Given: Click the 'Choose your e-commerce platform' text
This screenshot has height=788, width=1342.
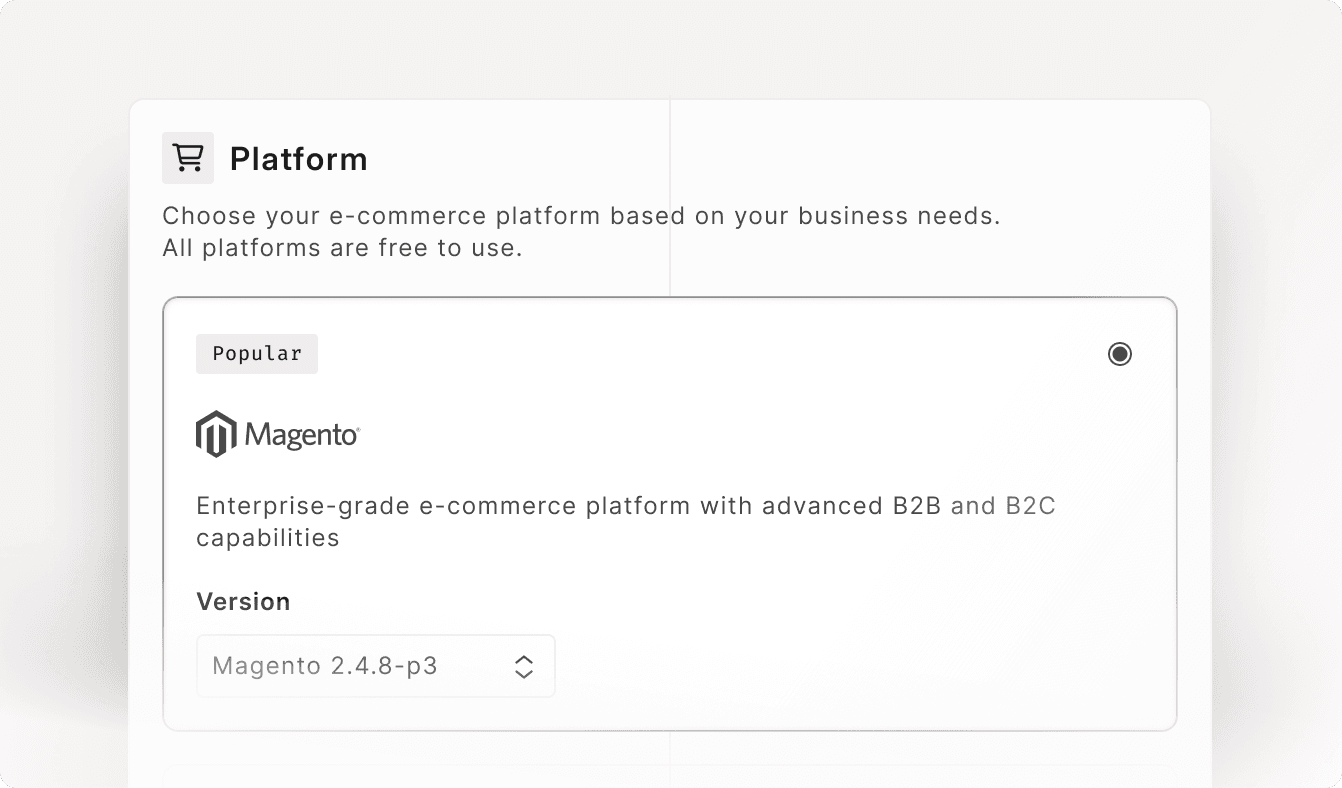Looking at the screenshot, I should click(x=581, y=231).
